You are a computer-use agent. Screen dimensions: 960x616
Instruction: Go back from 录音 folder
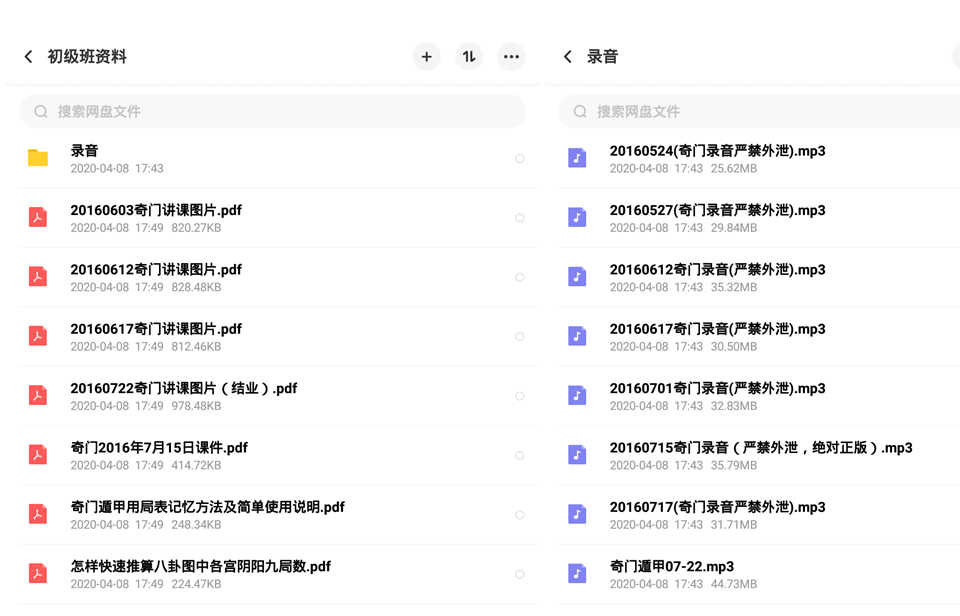pos(568,57)
